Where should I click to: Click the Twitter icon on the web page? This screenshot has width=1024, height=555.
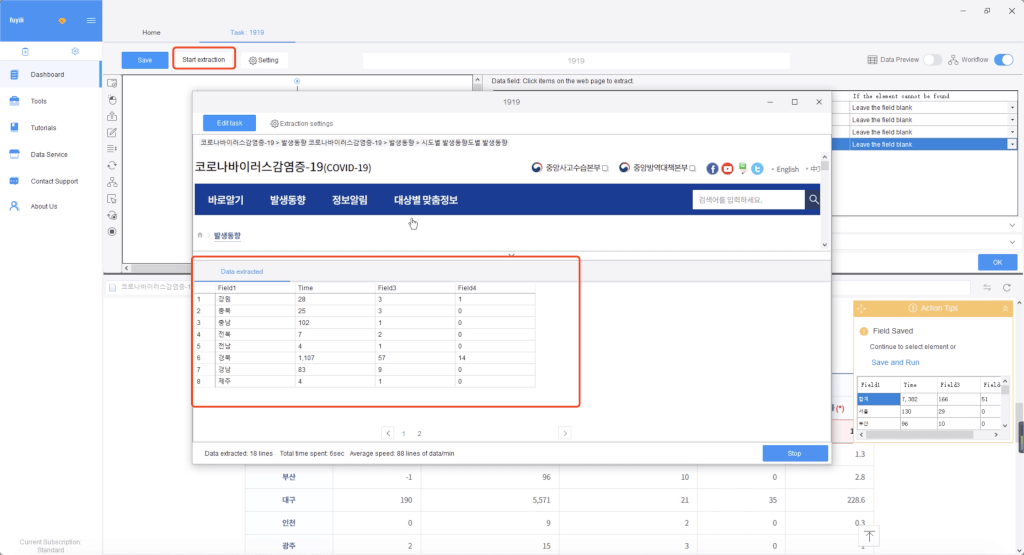757,169
